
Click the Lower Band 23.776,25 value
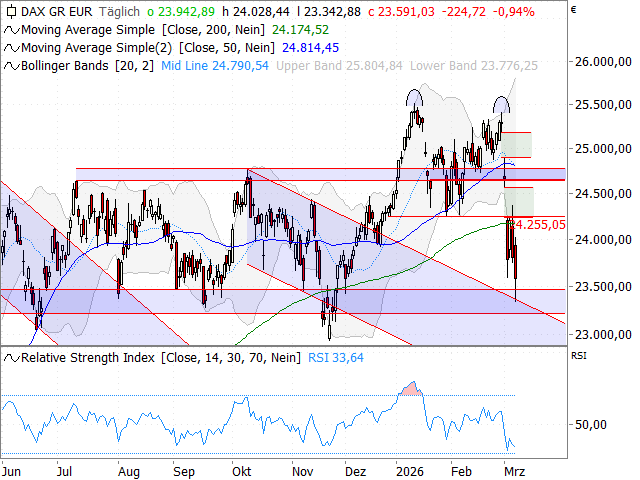pyautogui.click(x=474, y=66)
